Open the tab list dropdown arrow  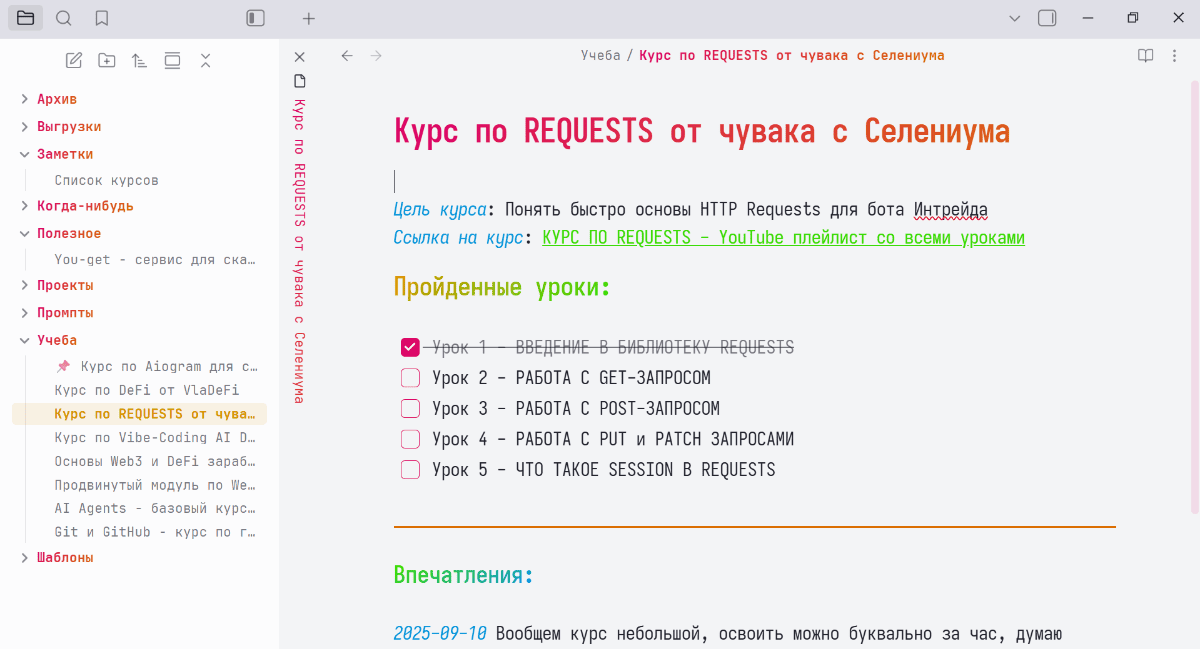tap(1014, 18)
